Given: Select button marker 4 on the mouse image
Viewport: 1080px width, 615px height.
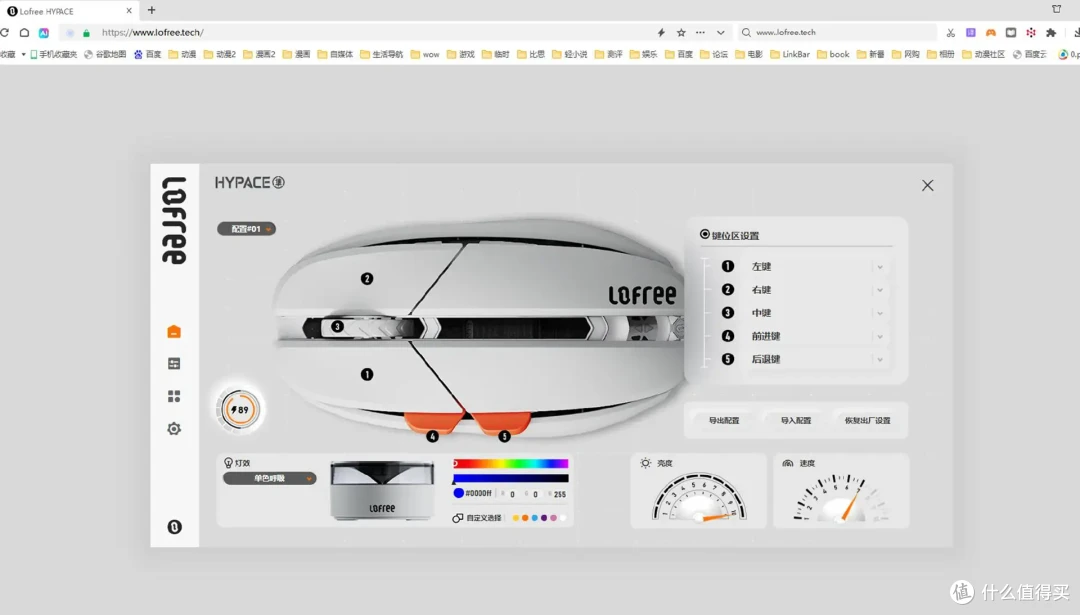Looking at the screenshot, I should point(432,436).
